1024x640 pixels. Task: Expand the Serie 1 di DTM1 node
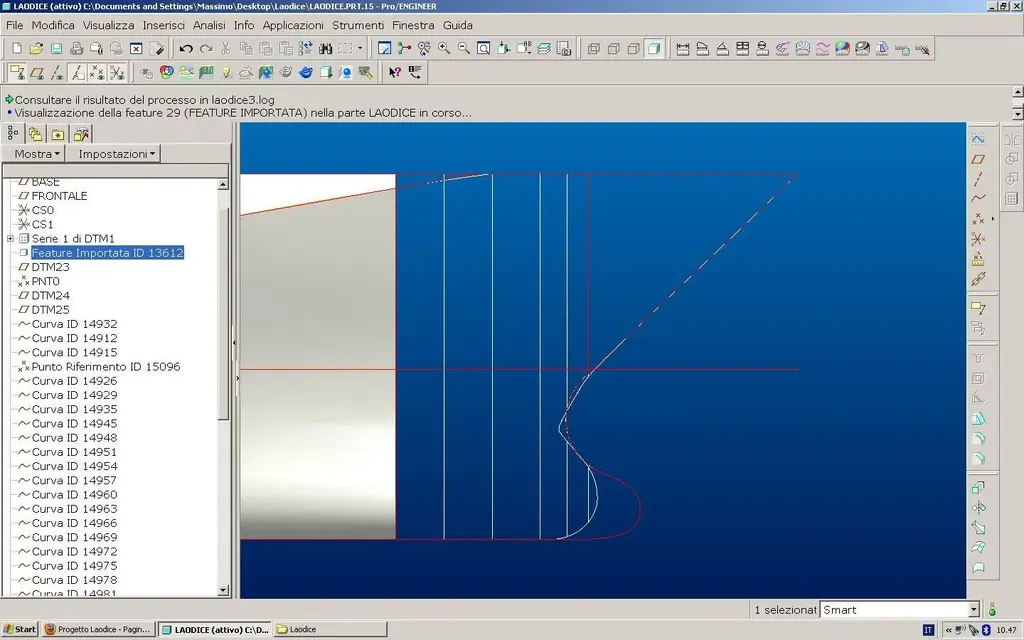click(x=11, y=239)
